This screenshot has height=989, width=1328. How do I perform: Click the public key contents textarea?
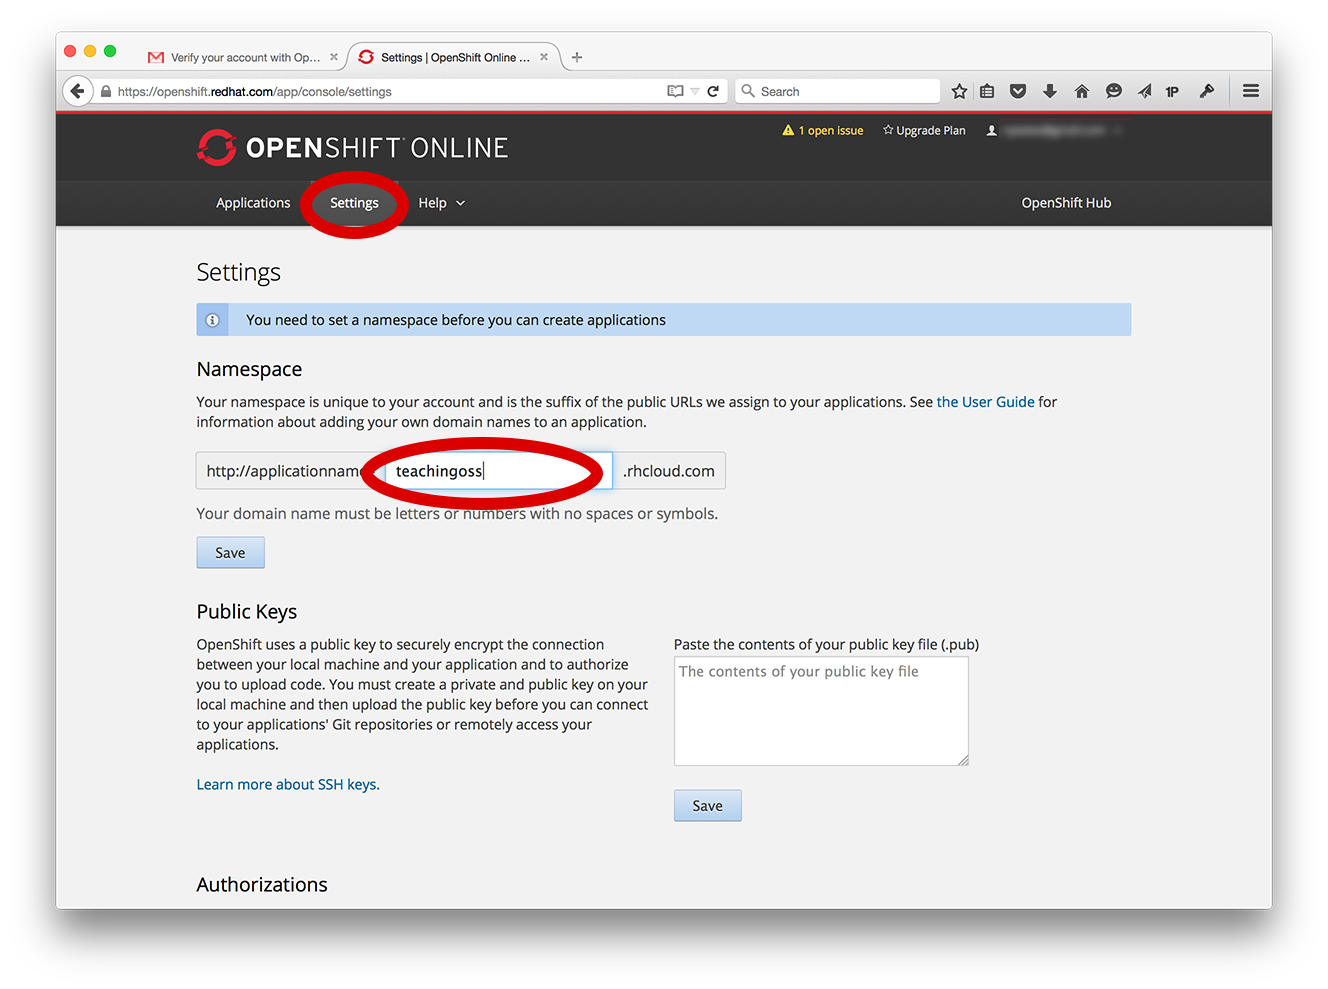pos(821,711)
